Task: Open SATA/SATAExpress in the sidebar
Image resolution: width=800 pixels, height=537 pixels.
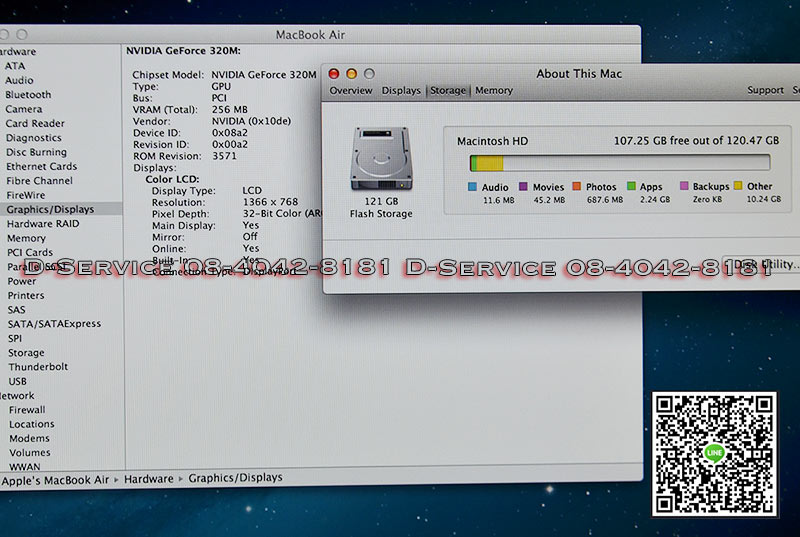Action: coord(55,323)
